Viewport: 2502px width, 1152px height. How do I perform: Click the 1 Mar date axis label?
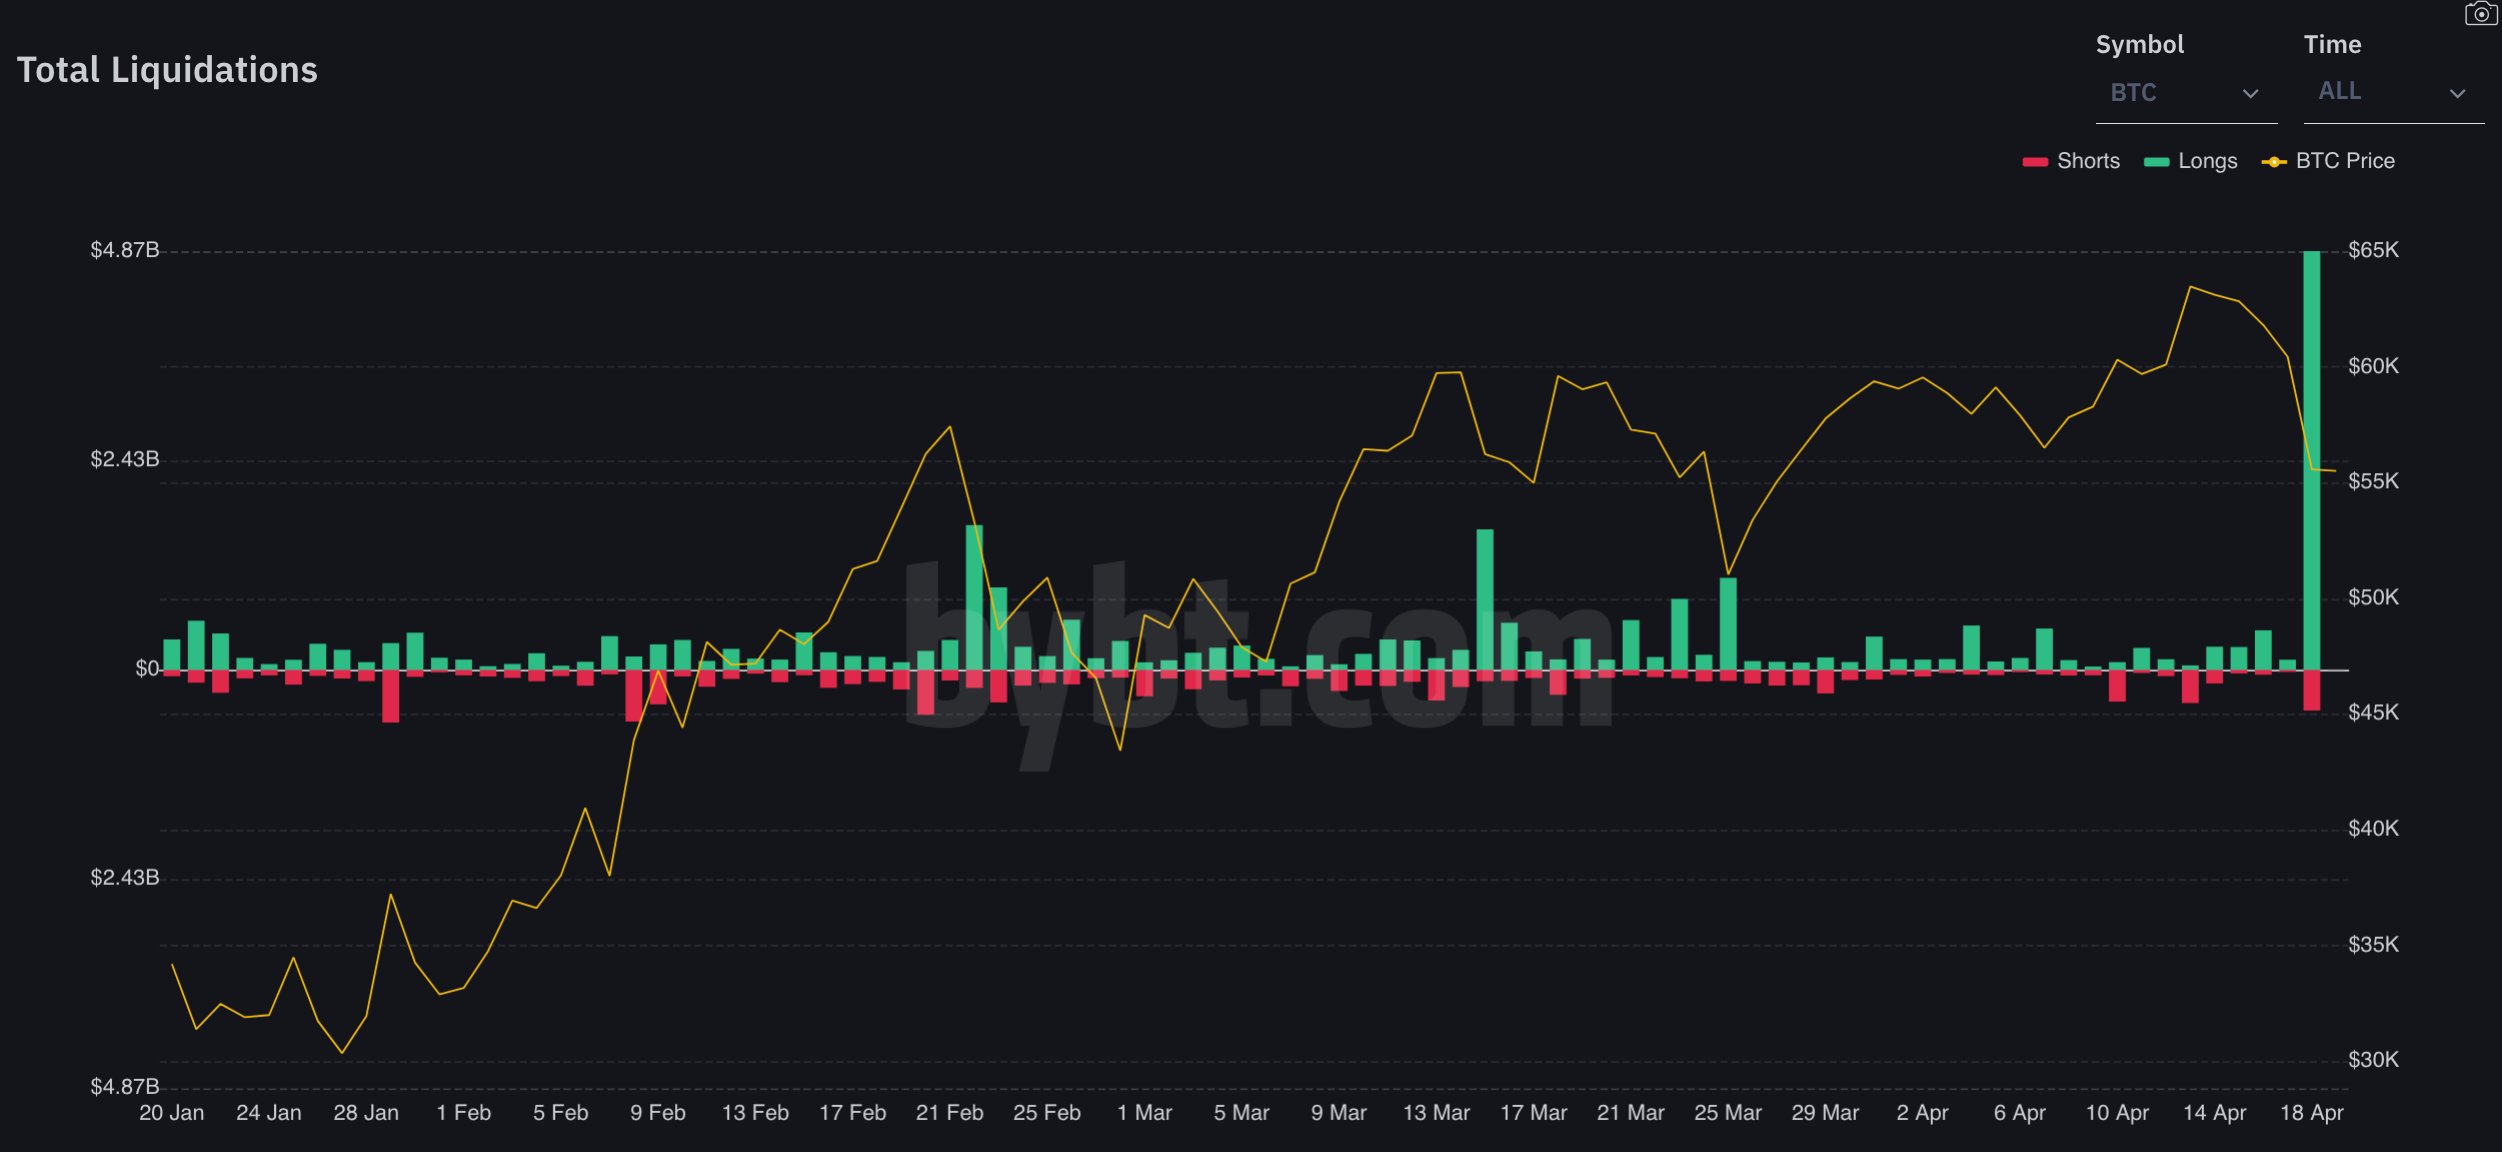(1144, 1113)
